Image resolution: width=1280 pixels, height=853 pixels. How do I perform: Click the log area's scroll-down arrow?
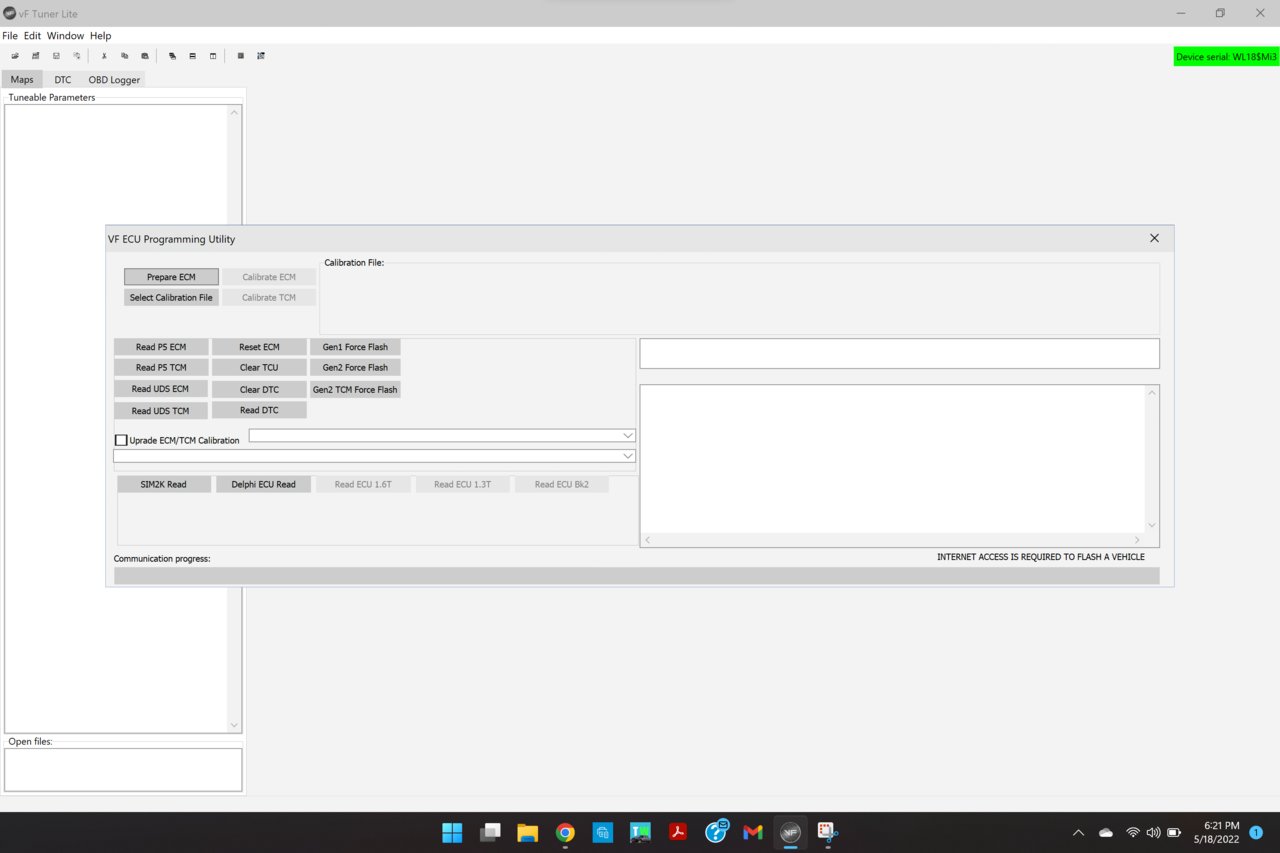pos(1152,525)
